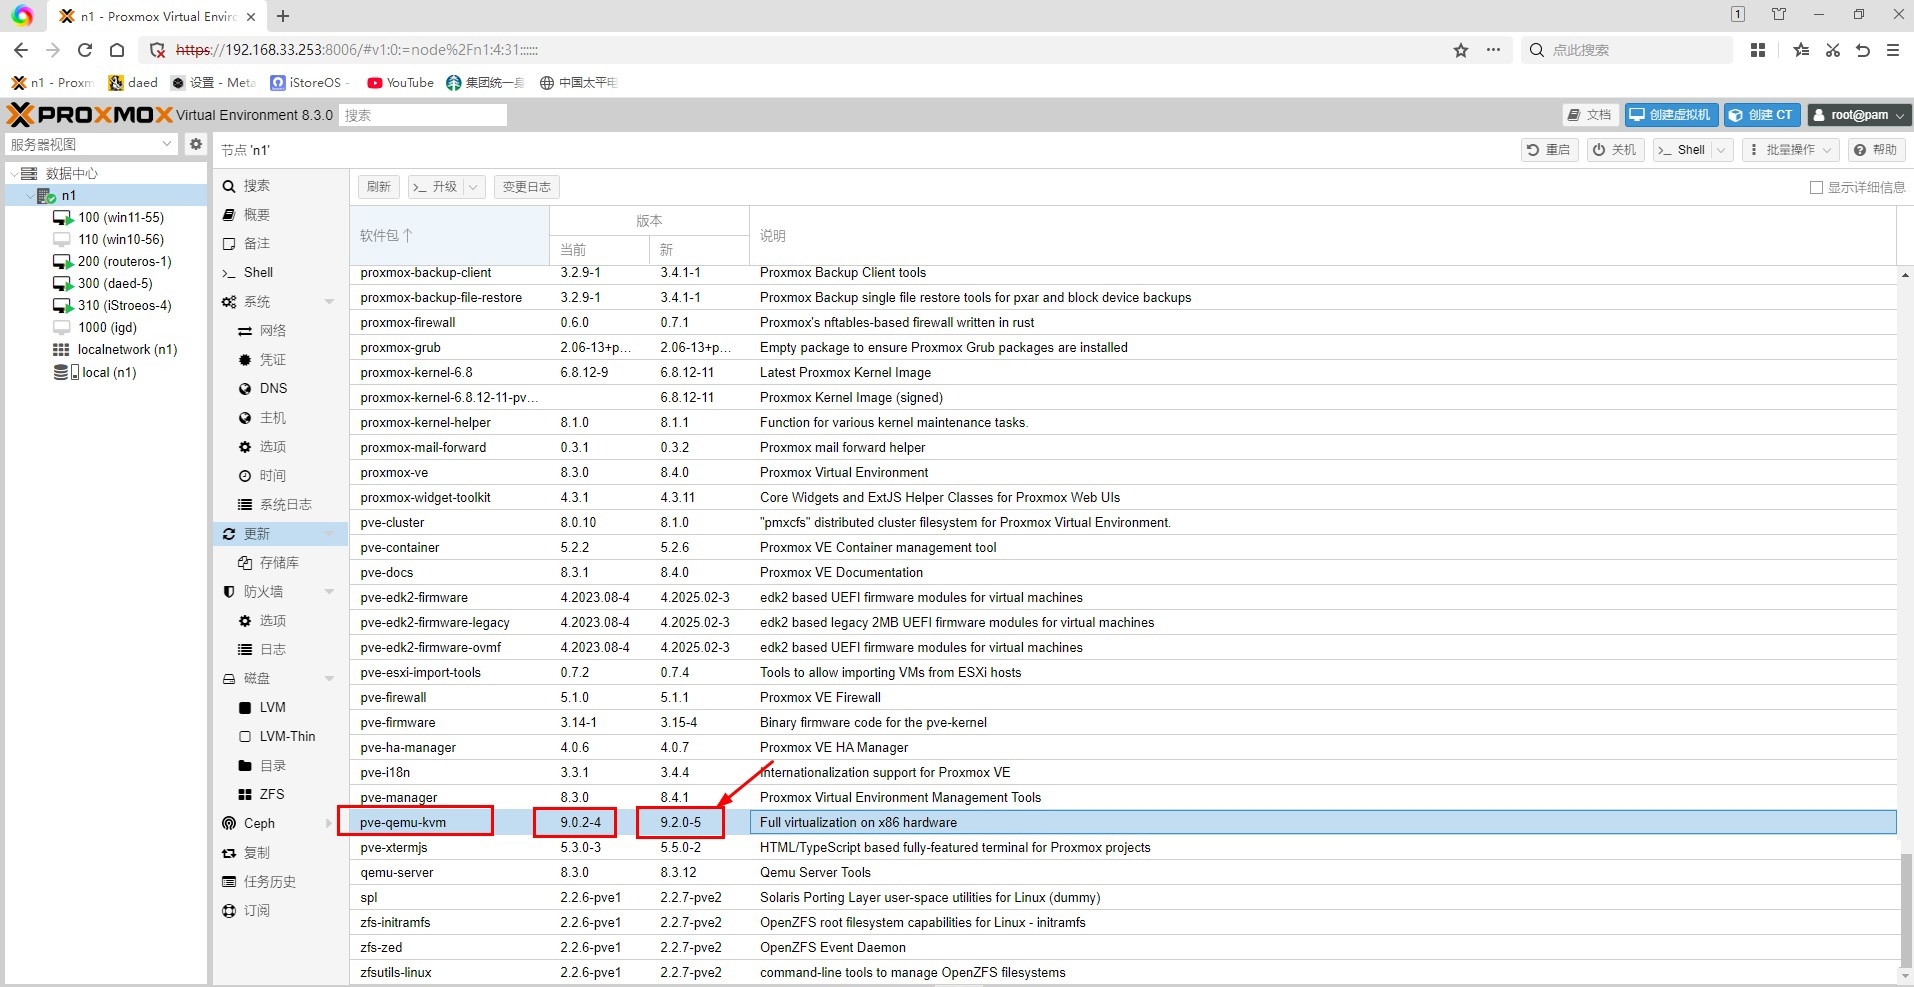Collapse the 更新 section arrow
The height and width of the screenshot is (987, 1914).
point(329,534)
